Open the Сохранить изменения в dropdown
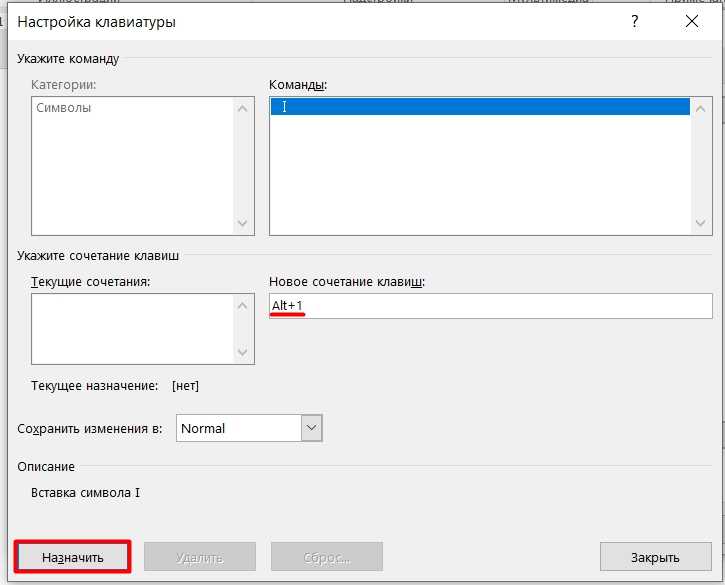Screen dimensions: 725x585 pos(312,428)
